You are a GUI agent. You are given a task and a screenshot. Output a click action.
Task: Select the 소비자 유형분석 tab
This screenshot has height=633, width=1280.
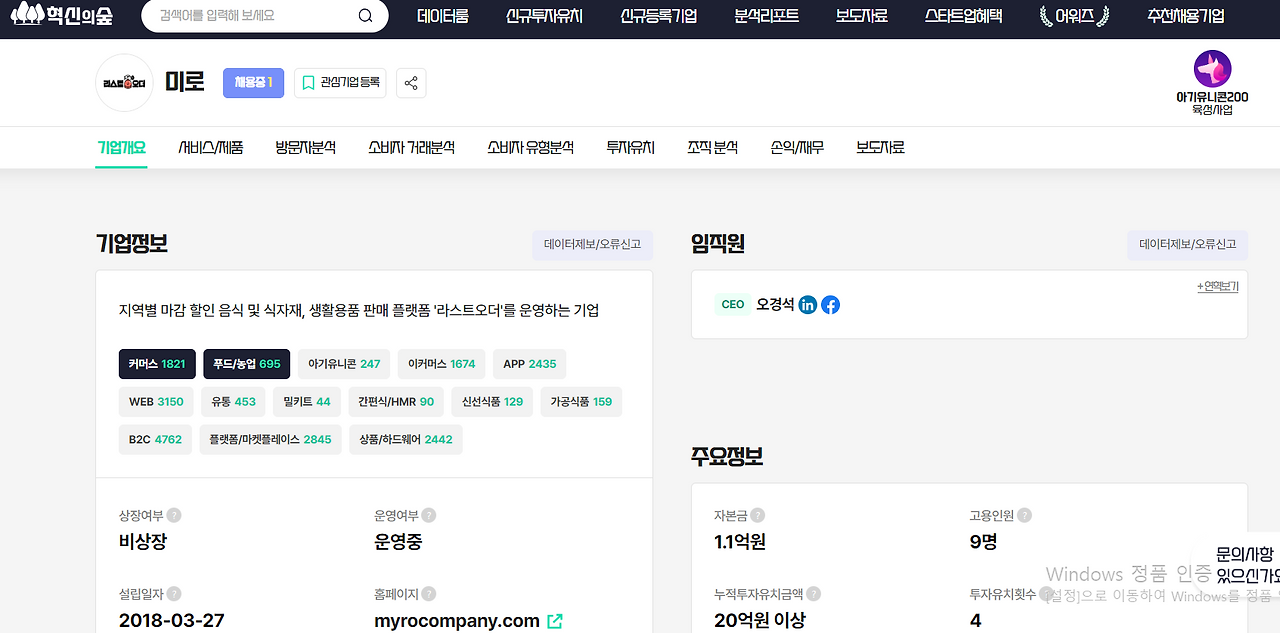point(530,147)
